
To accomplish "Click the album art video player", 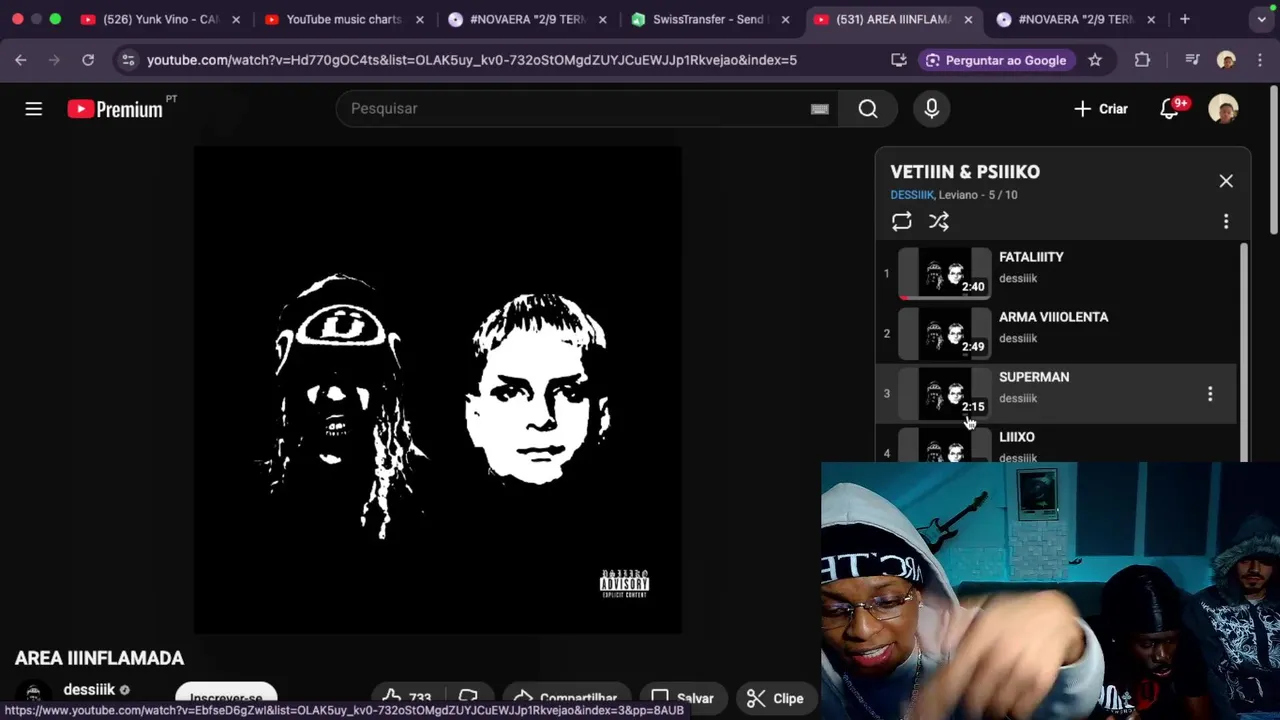I will click(437, 390).
